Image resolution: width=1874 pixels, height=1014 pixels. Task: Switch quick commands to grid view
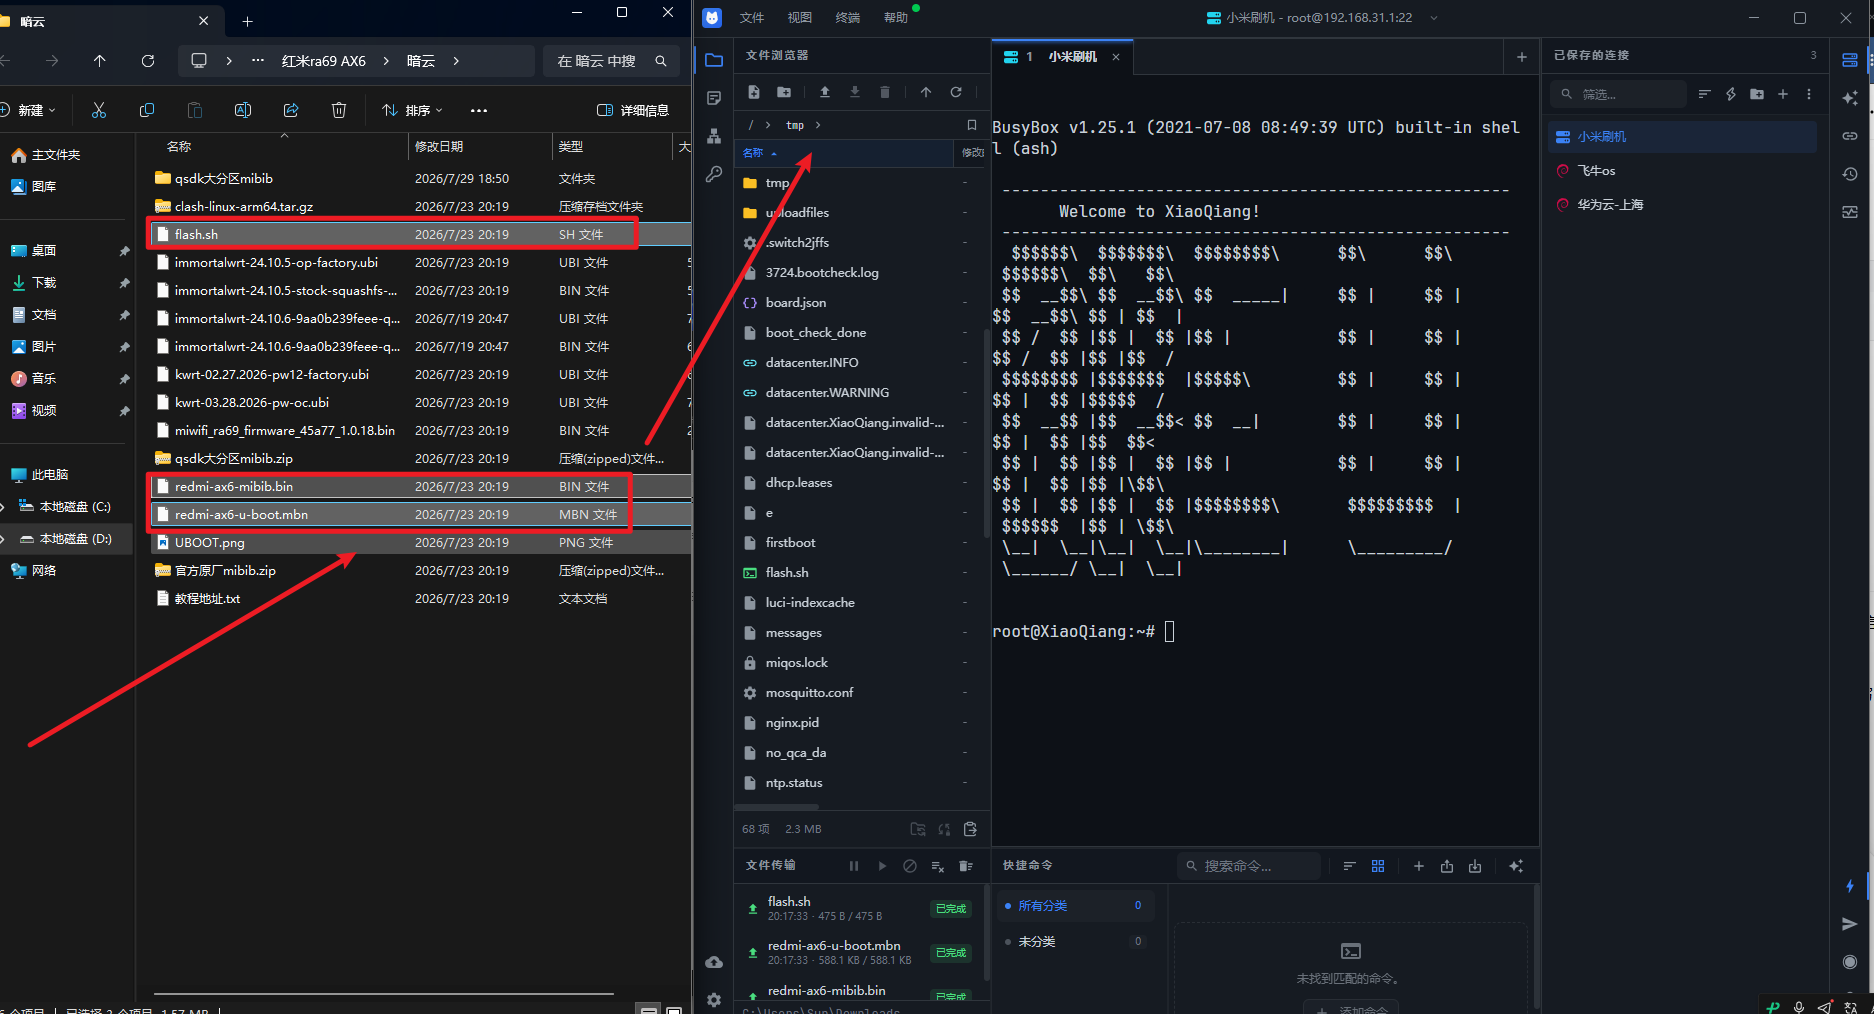[x=1378, y=866]
